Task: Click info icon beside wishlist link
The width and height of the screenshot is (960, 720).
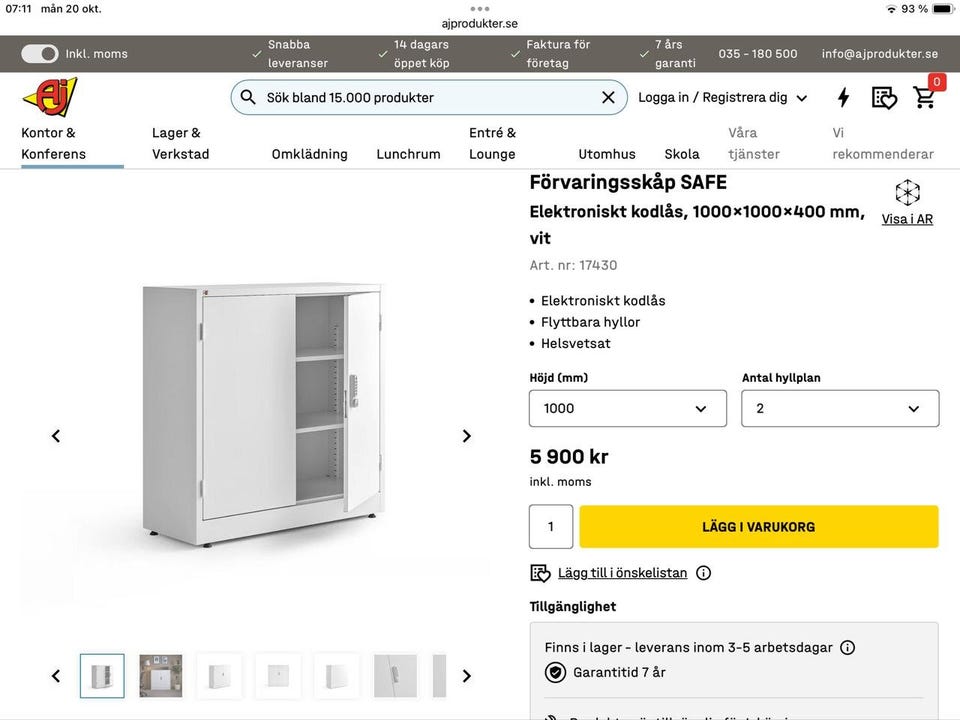Action: (x=703, y=573)
